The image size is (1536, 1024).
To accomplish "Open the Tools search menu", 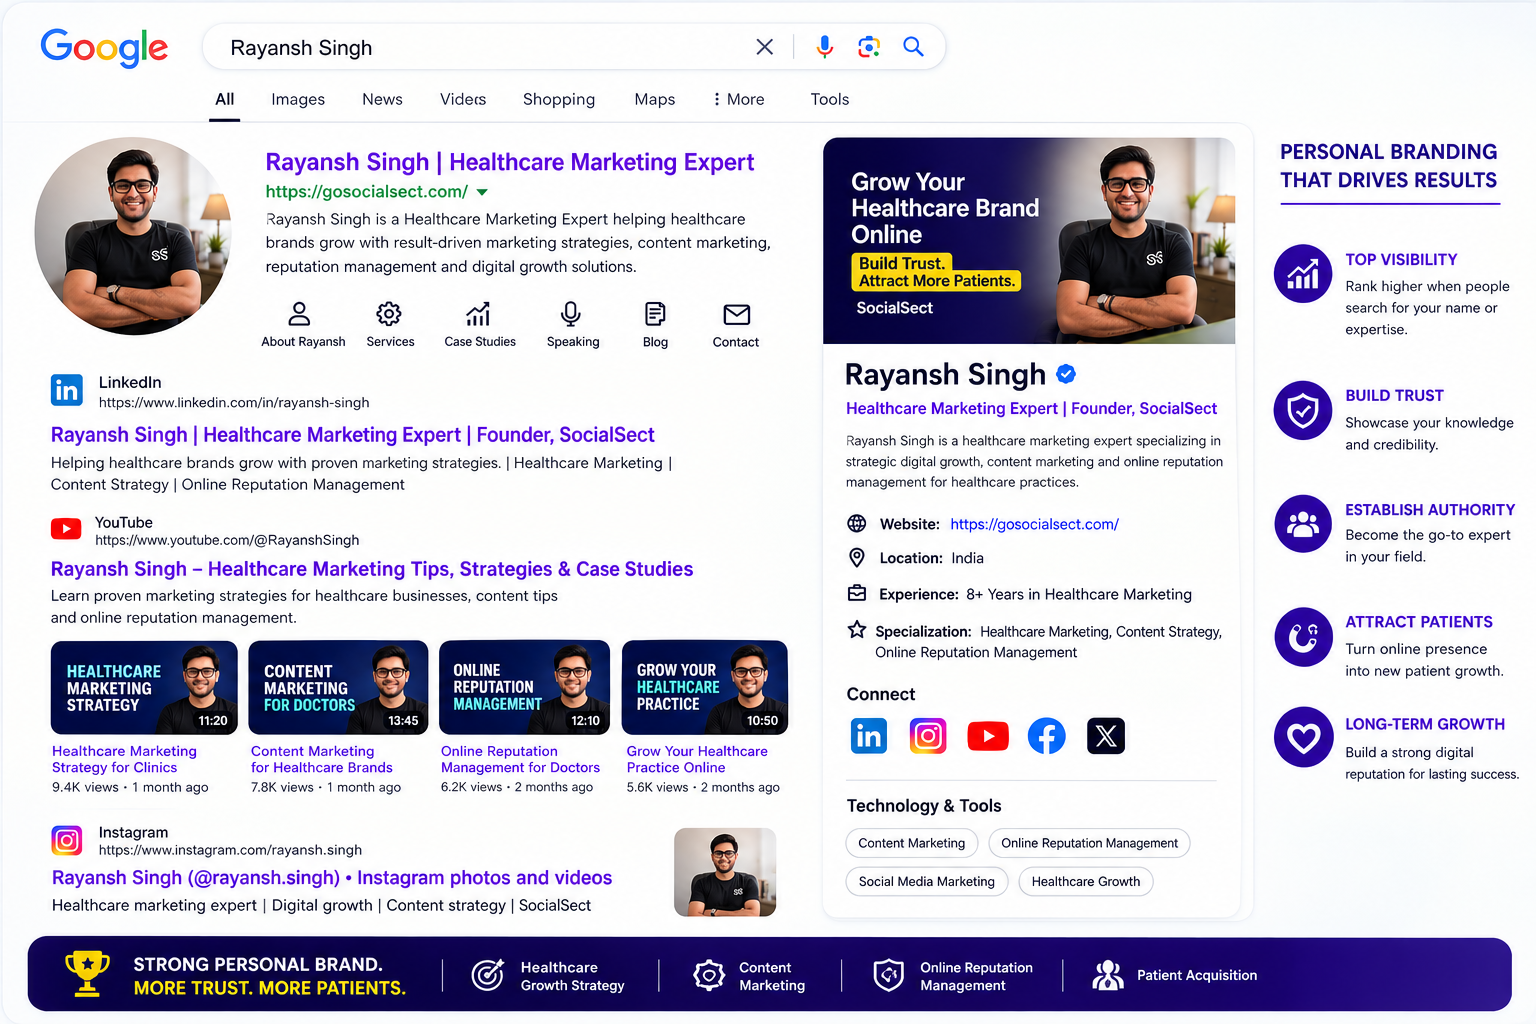I will pyautogui.click(x=830, y=99).
